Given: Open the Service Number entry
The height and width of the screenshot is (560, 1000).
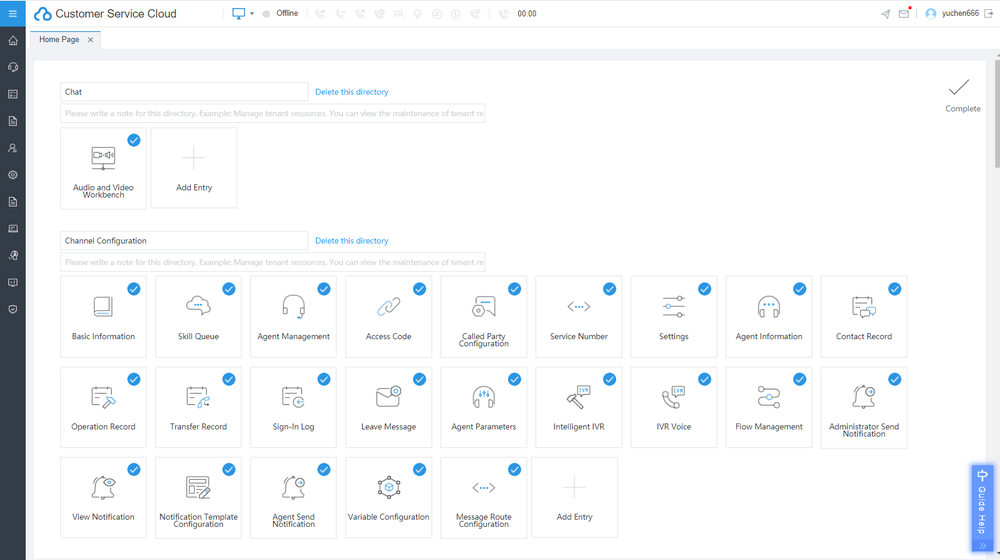Looking at the screenshot, I should (578, 317).
